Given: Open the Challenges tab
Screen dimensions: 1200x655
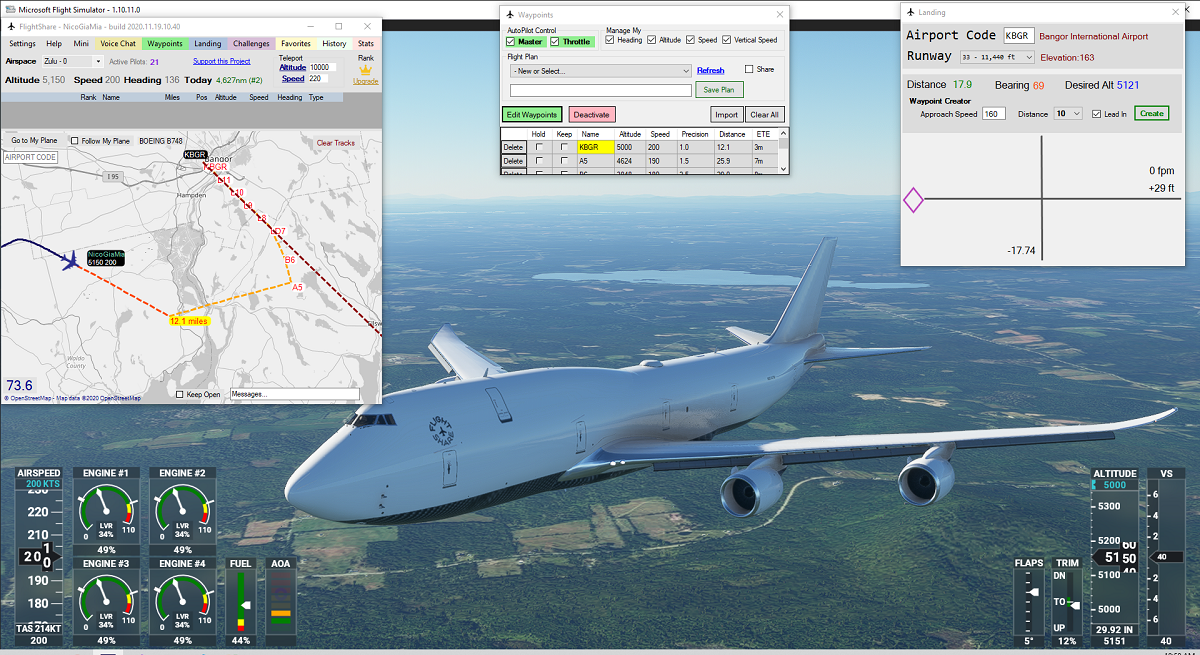Looking at the screenshot, I should click(x=251, y=44).
